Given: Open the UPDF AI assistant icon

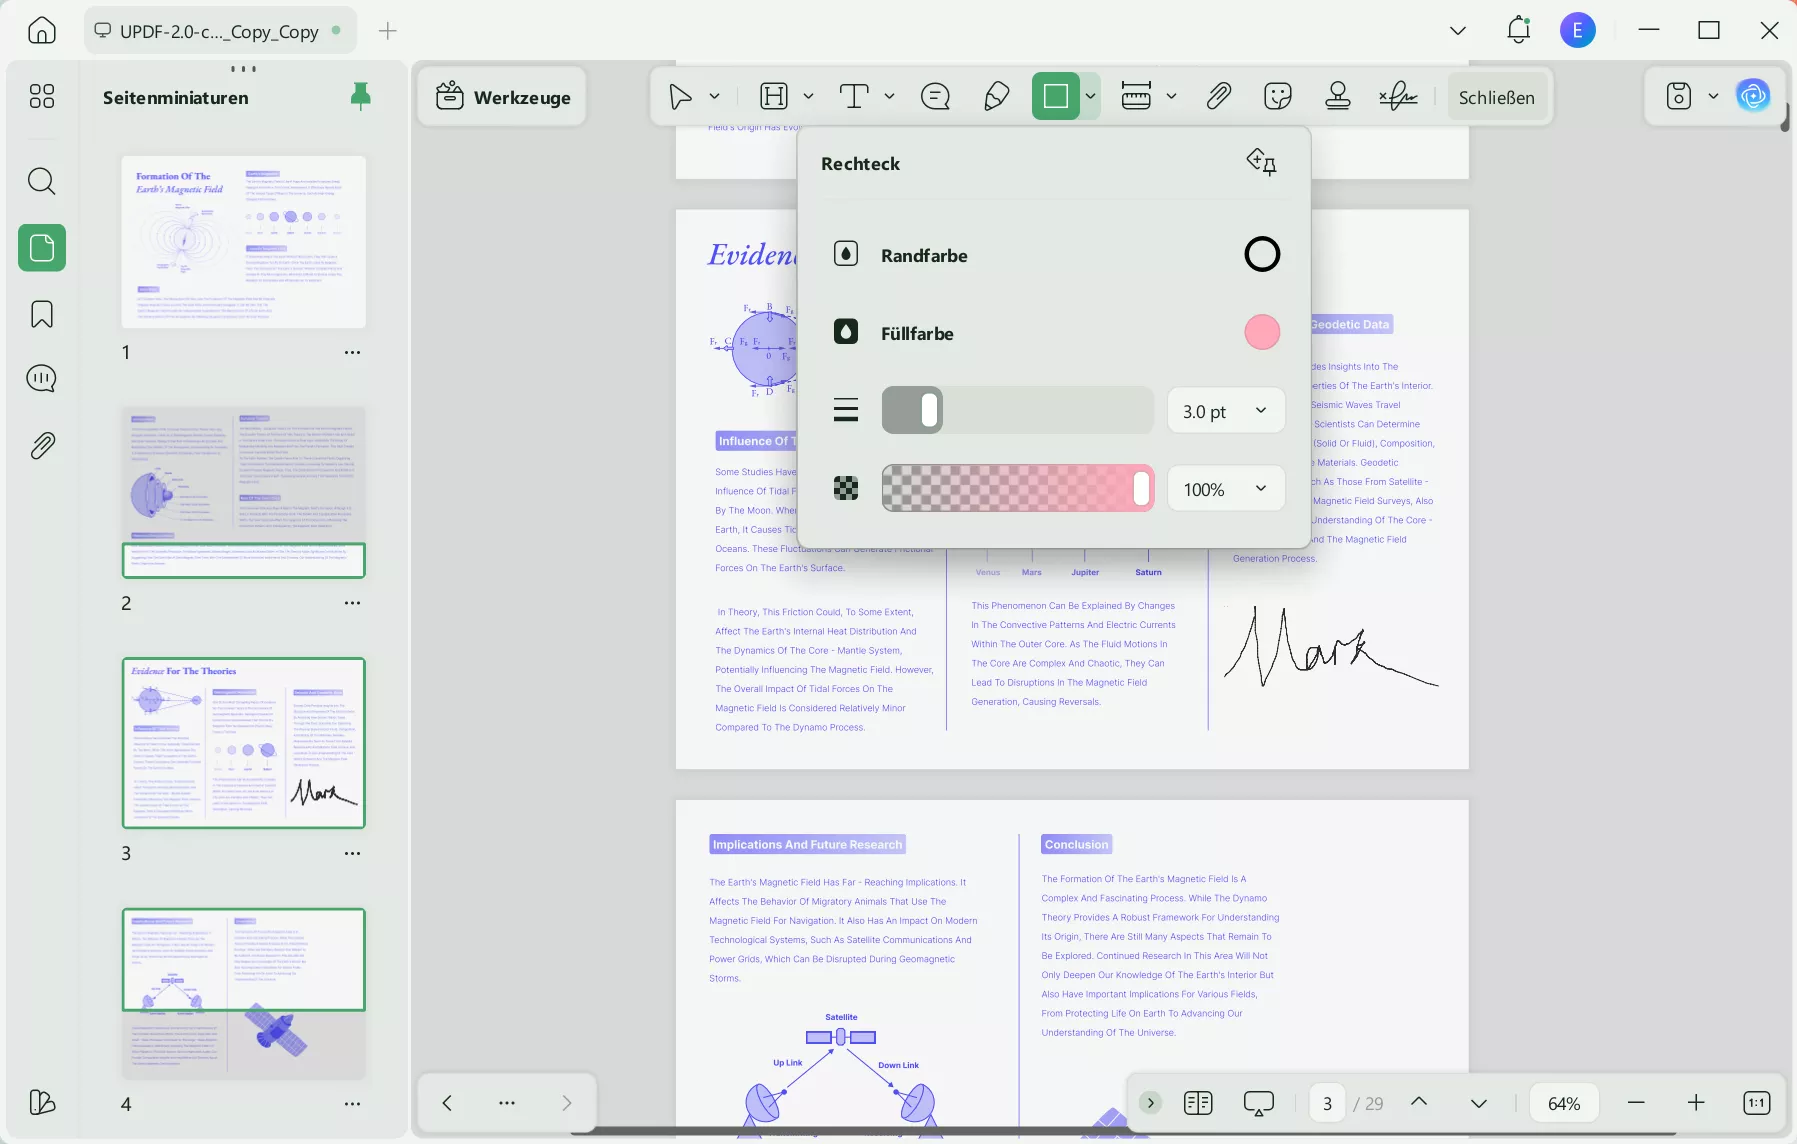Looking at the screenshot, I should click(x=1753, y=97).
